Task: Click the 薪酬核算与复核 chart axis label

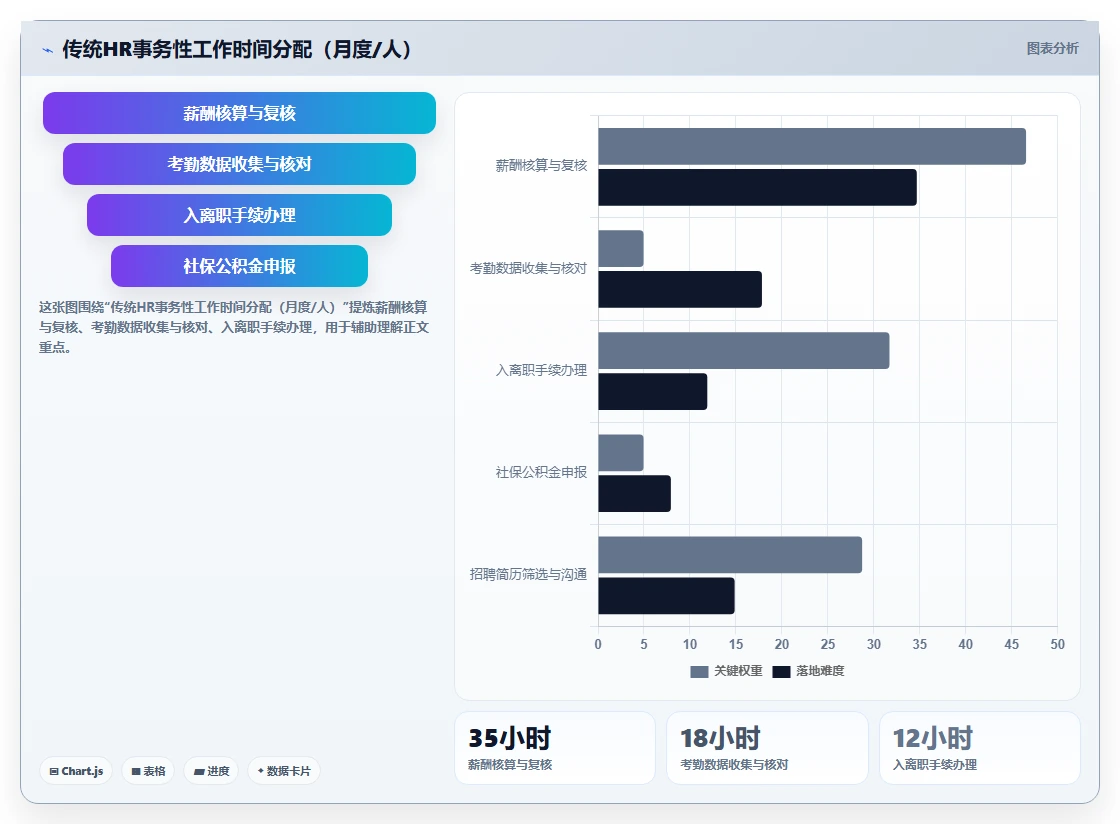Action: click(541, 166)
